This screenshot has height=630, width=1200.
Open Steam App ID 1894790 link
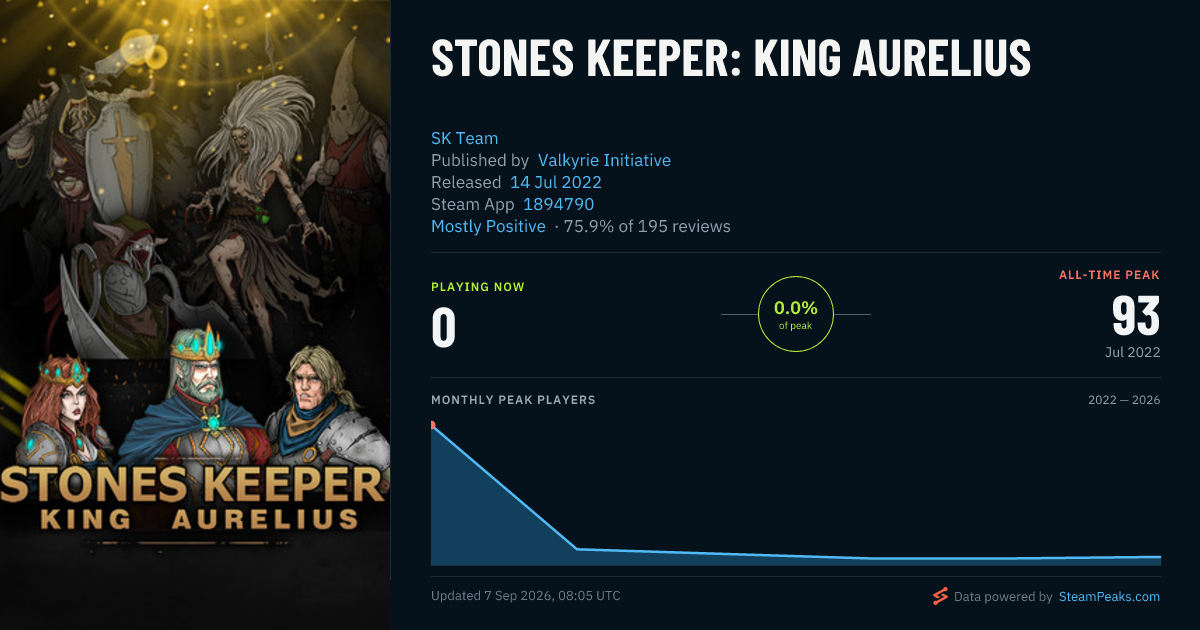(x=558, y=204)
